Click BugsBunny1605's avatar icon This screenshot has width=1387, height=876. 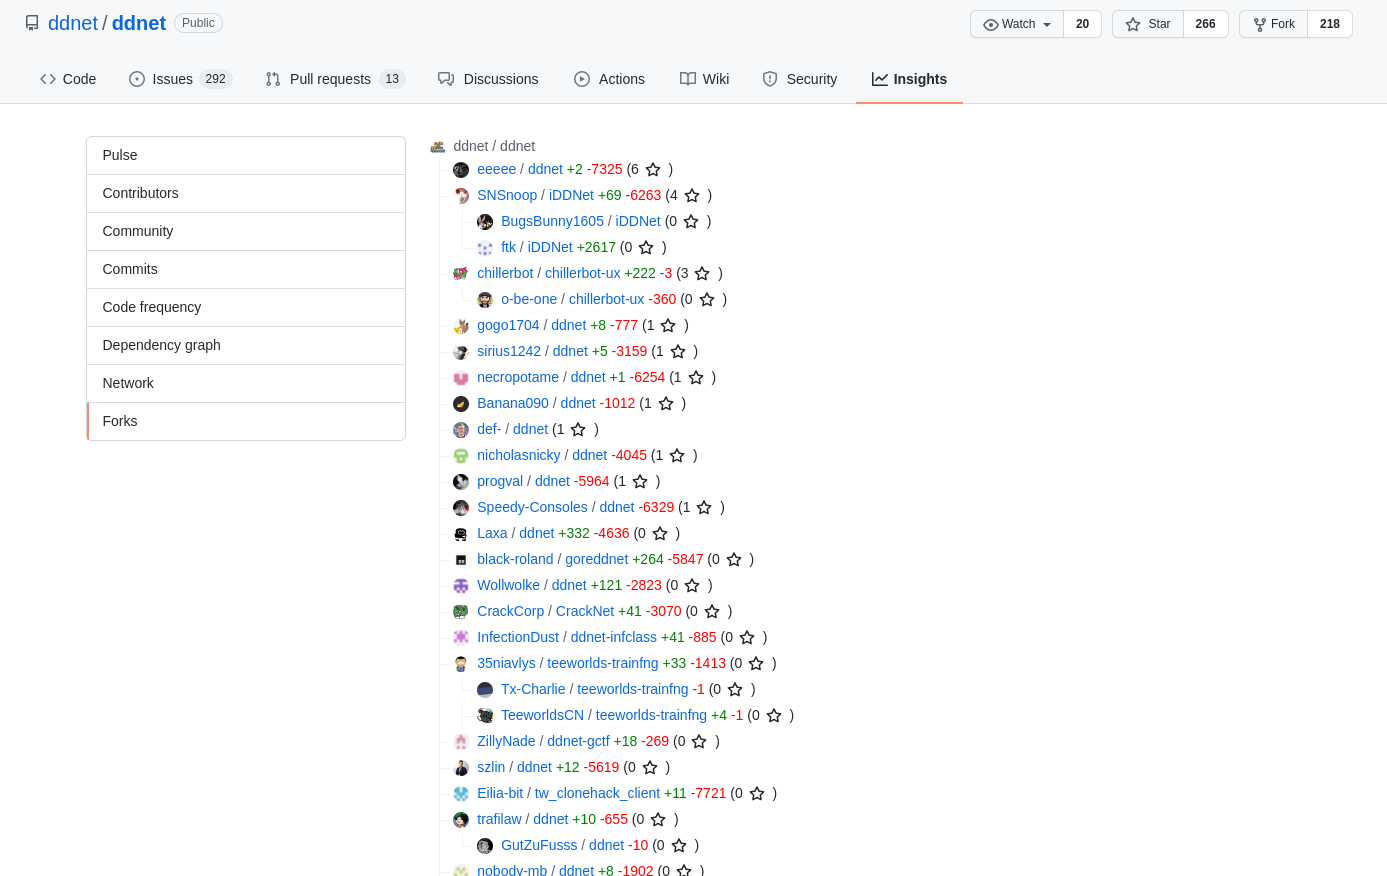point(485,222)
